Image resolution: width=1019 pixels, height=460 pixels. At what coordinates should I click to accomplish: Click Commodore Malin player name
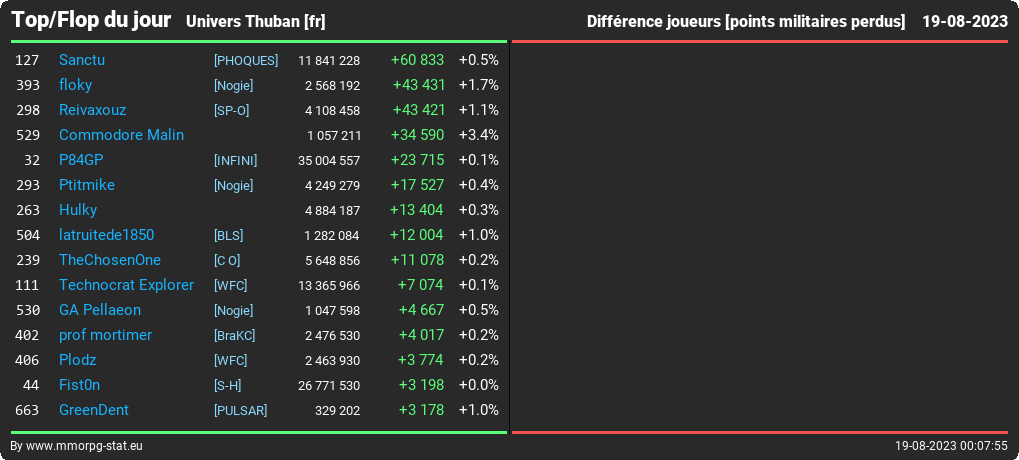coord(122,135)
